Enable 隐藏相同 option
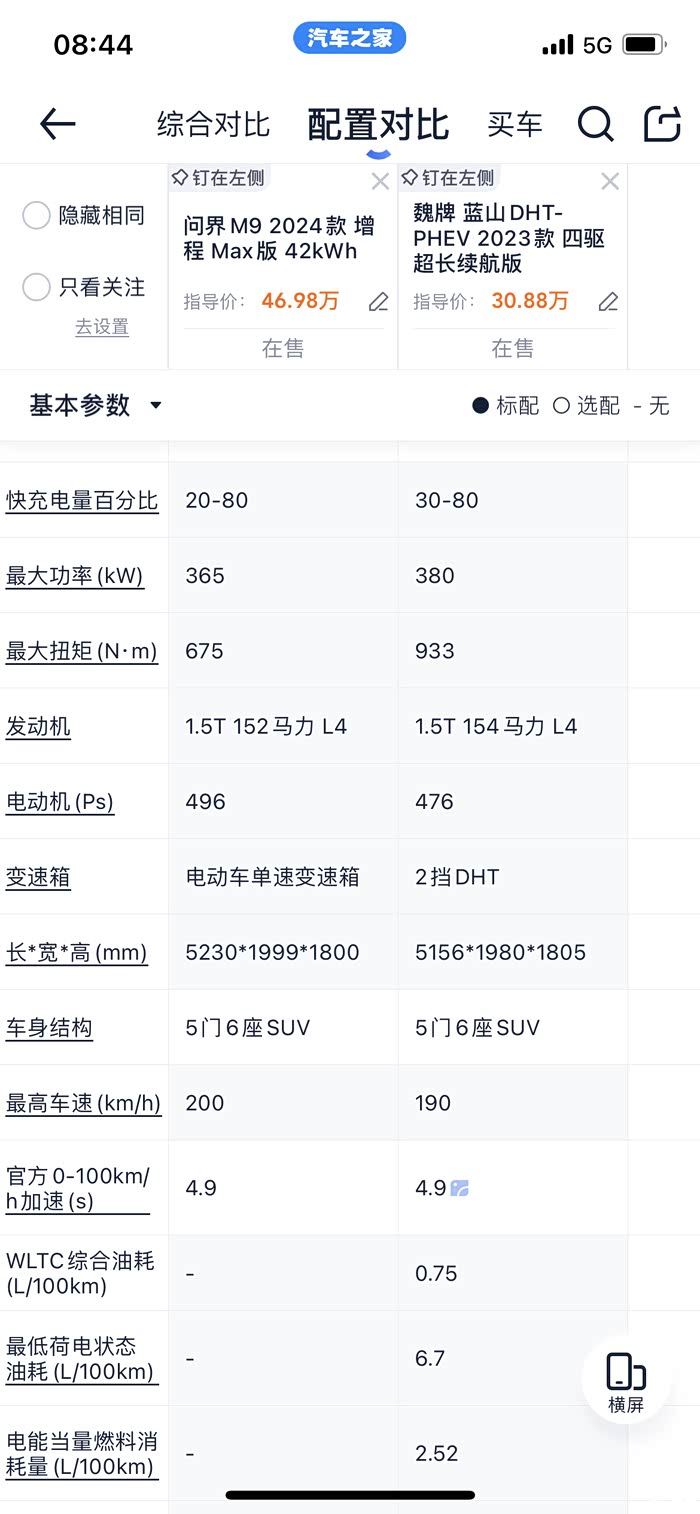 pyautogui.click(x=36, y=215)
